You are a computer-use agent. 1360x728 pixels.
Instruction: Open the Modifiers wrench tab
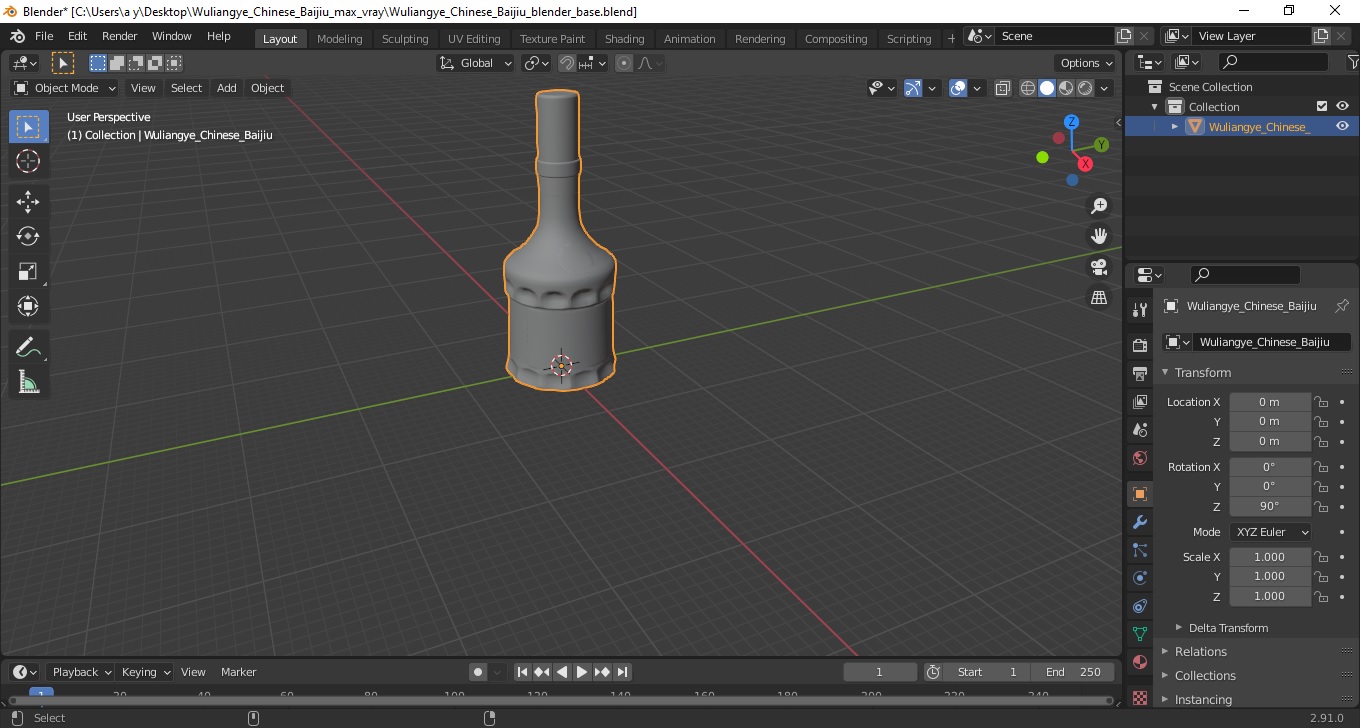(x=1140, y=522)
